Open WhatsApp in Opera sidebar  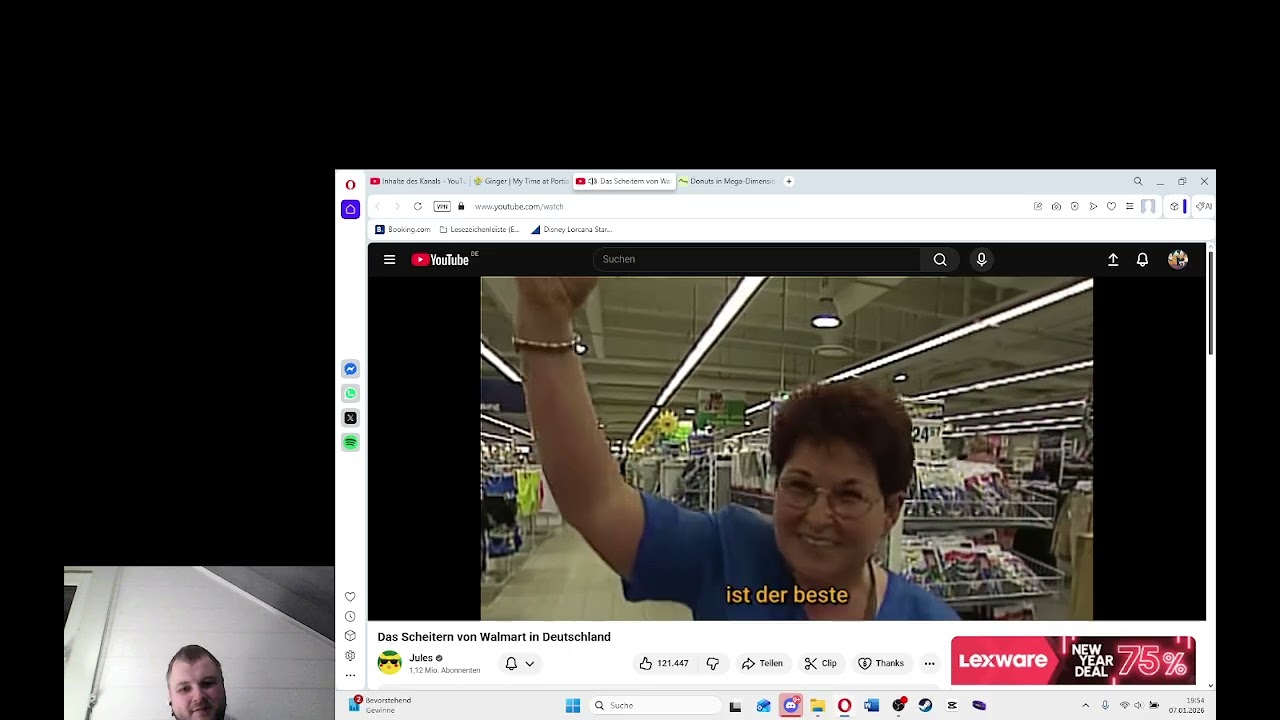[350, 393]
